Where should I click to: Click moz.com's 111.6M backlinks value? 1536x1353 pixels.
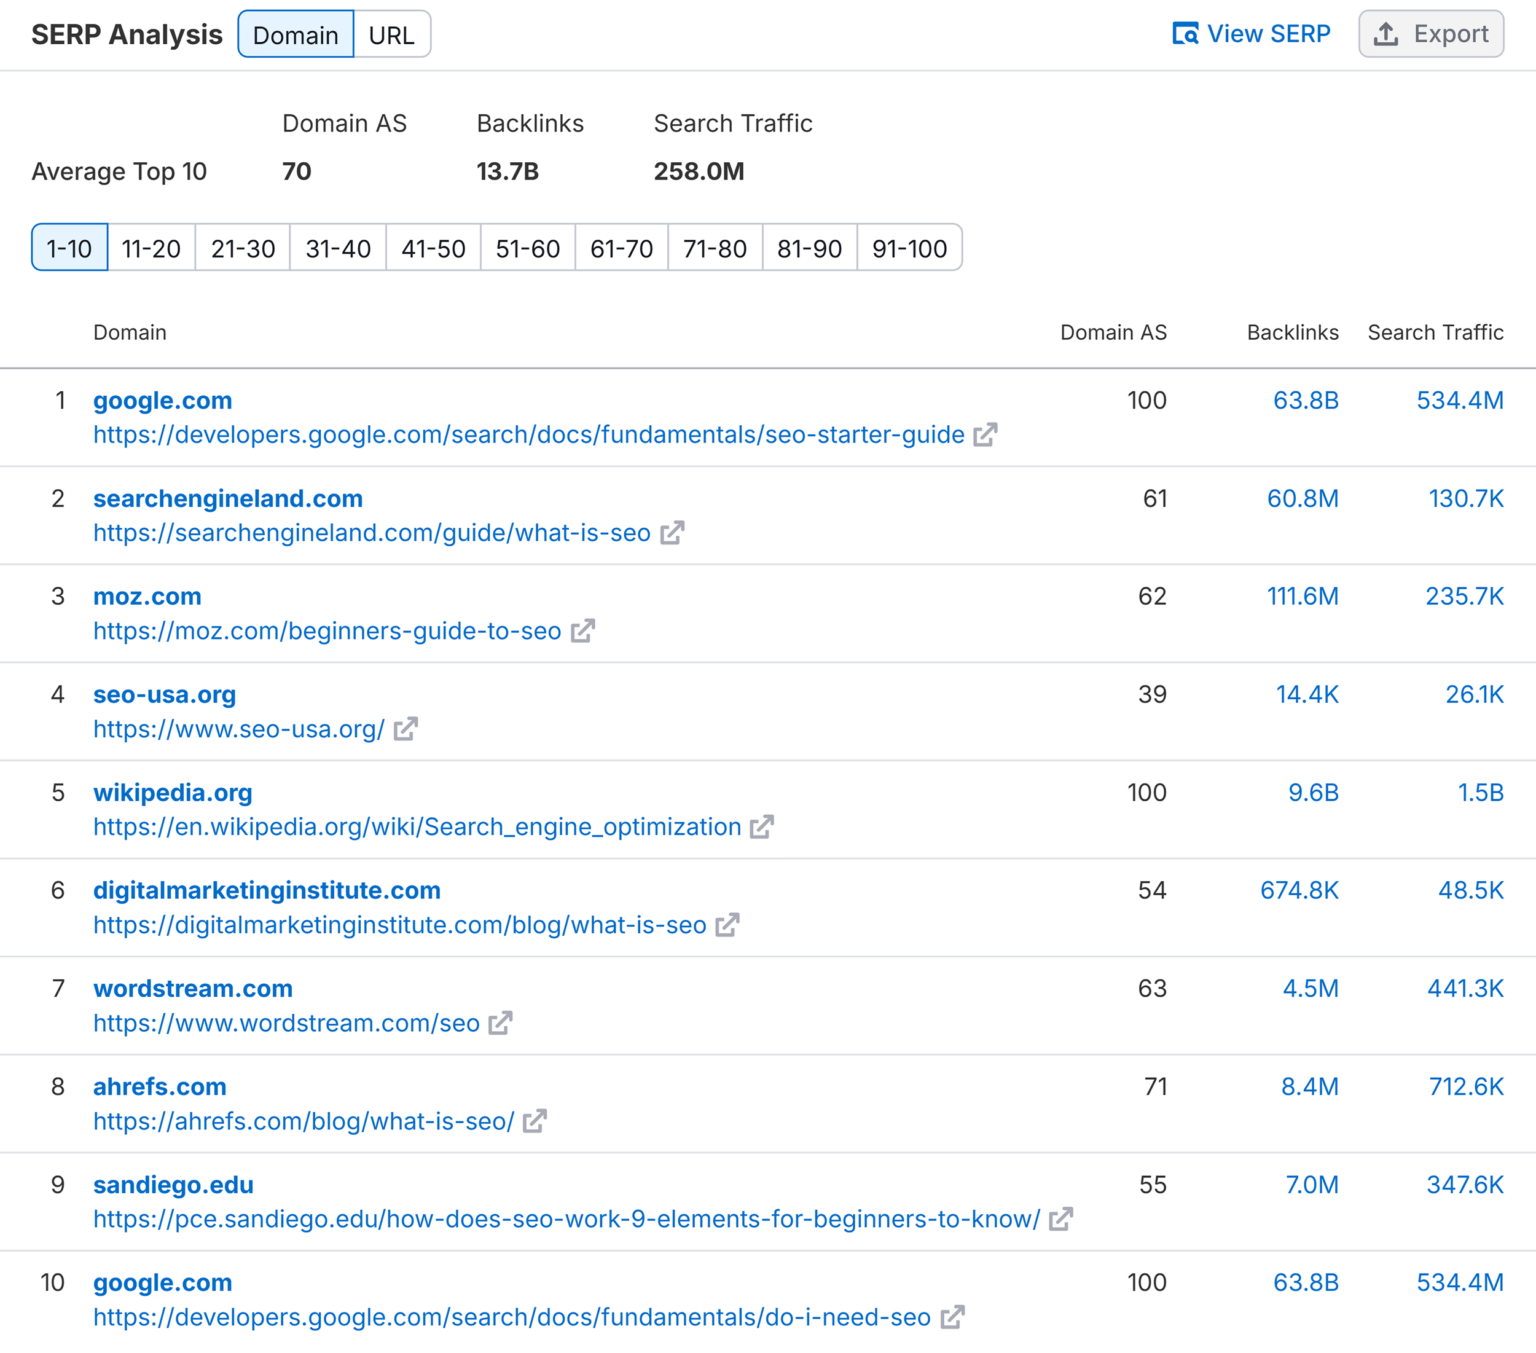tap(1302, 595)
